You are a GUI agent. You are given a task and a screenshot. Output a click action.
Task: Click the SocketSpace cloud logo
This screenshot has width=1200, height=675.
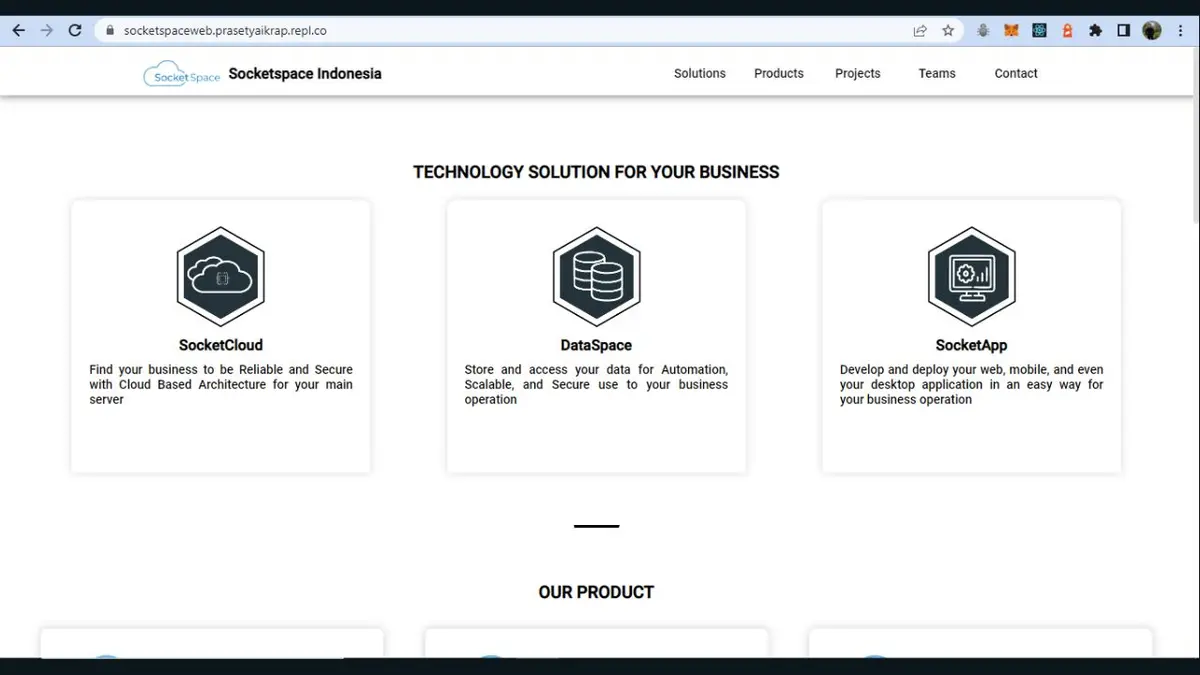point(181,74)
